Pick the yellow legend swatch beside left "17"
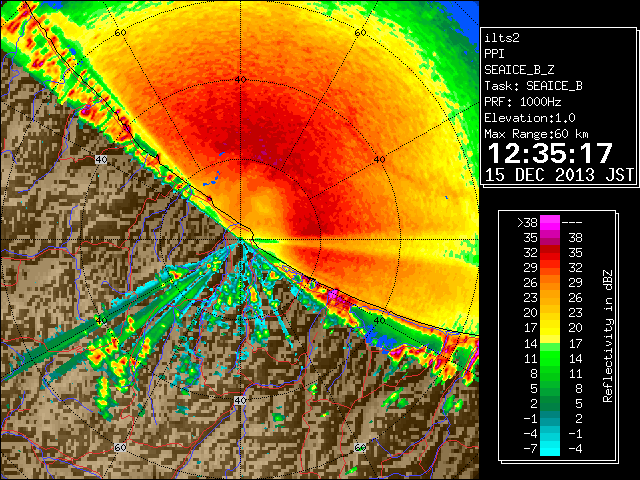This screenshot has height=480, width=640. 550,329
